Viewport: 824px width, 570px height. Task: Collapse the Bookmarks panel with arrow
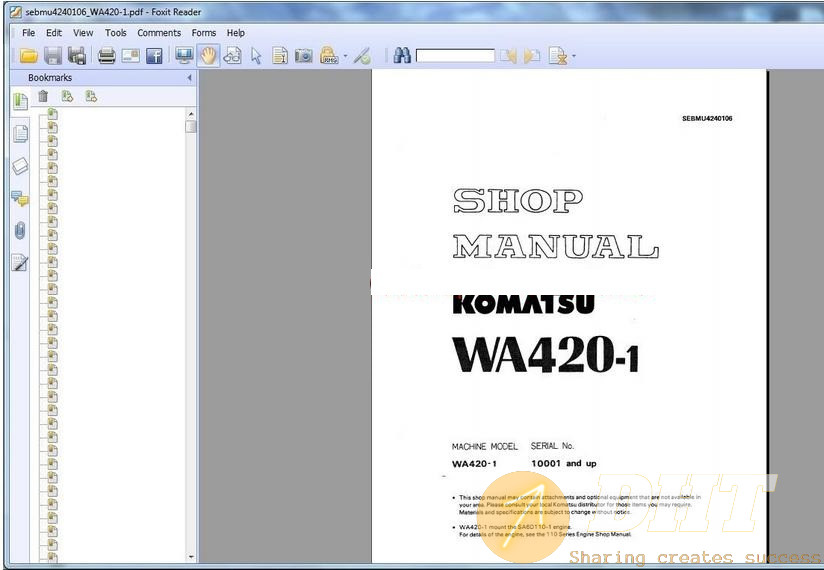[189, 78]
